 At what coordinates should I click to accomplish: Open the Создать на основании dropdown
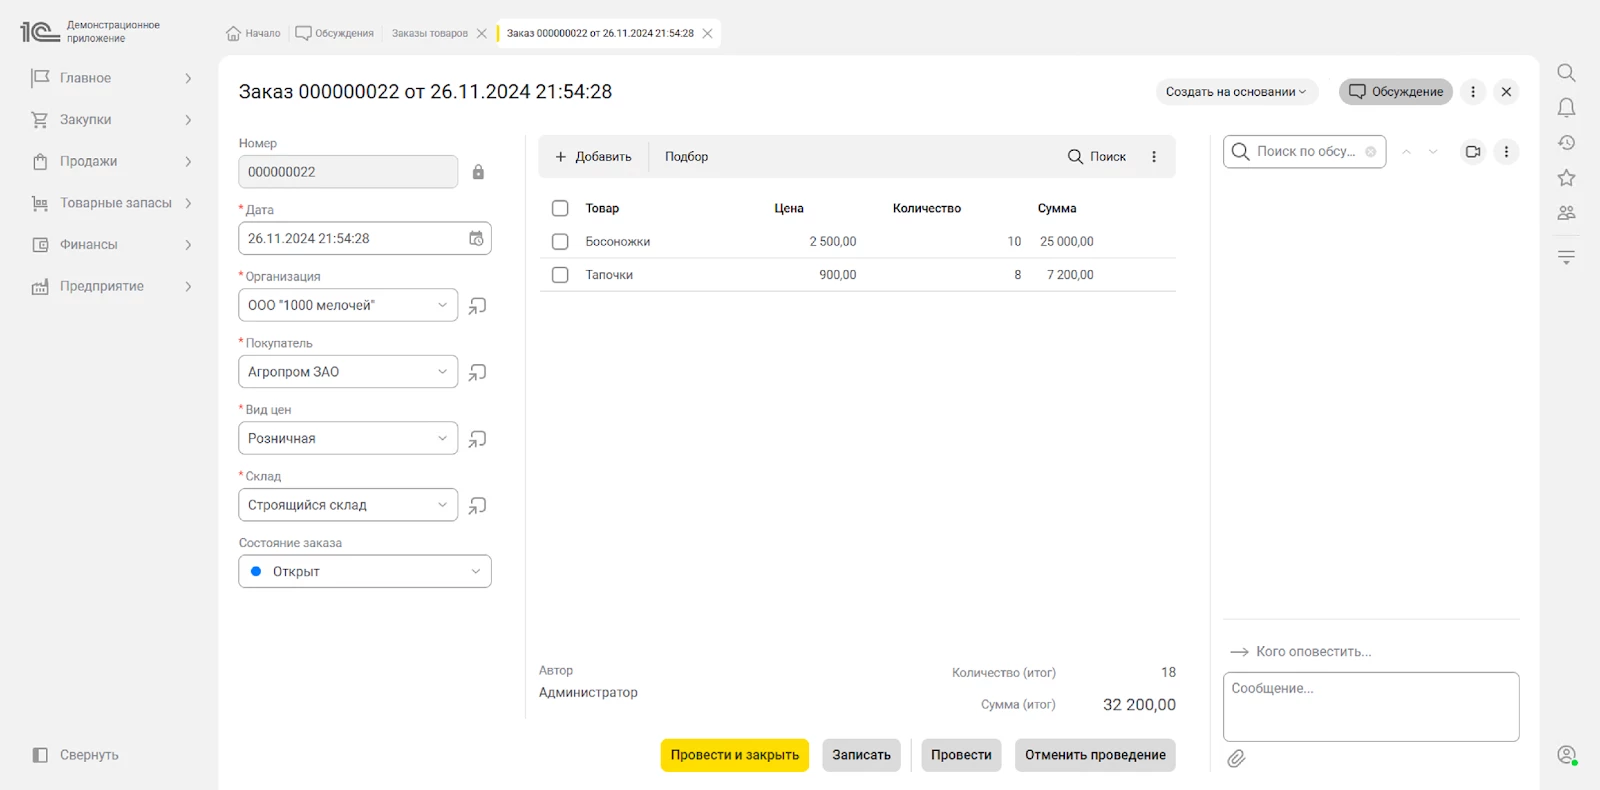pyautogui.click(x=1236, y=92)
